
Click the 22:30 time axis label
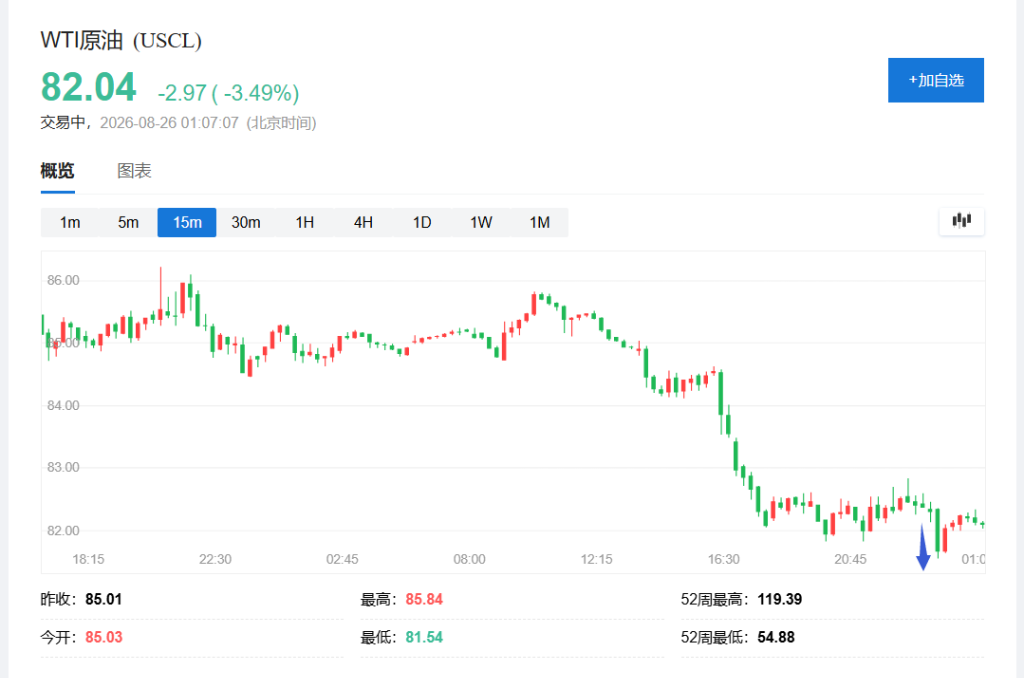pos(215,559)
